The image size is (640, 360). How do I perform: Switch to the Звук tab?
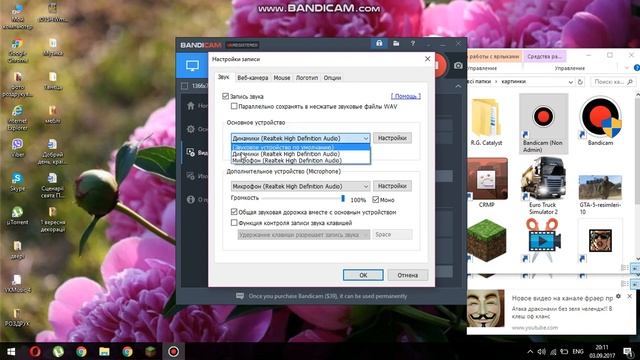pos(223,77)
